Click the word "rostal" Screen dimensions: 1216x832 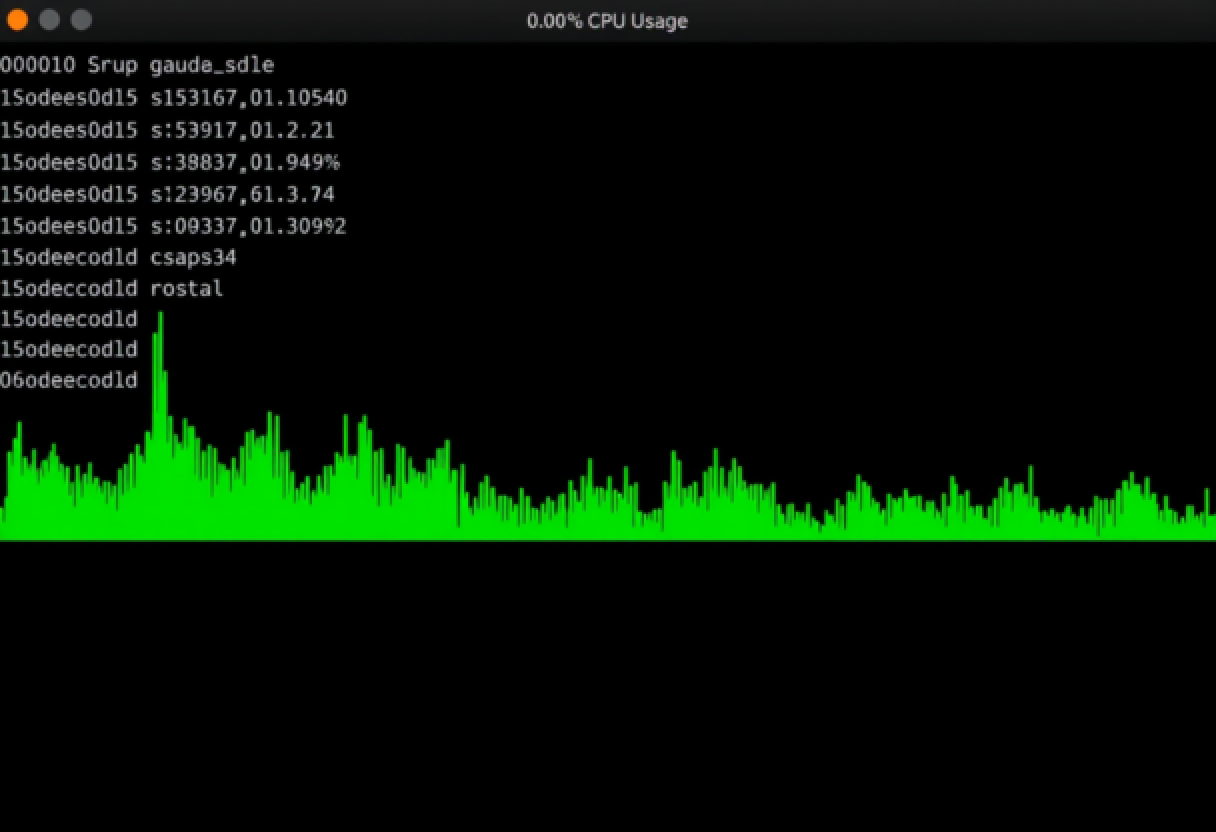[186, 289]
